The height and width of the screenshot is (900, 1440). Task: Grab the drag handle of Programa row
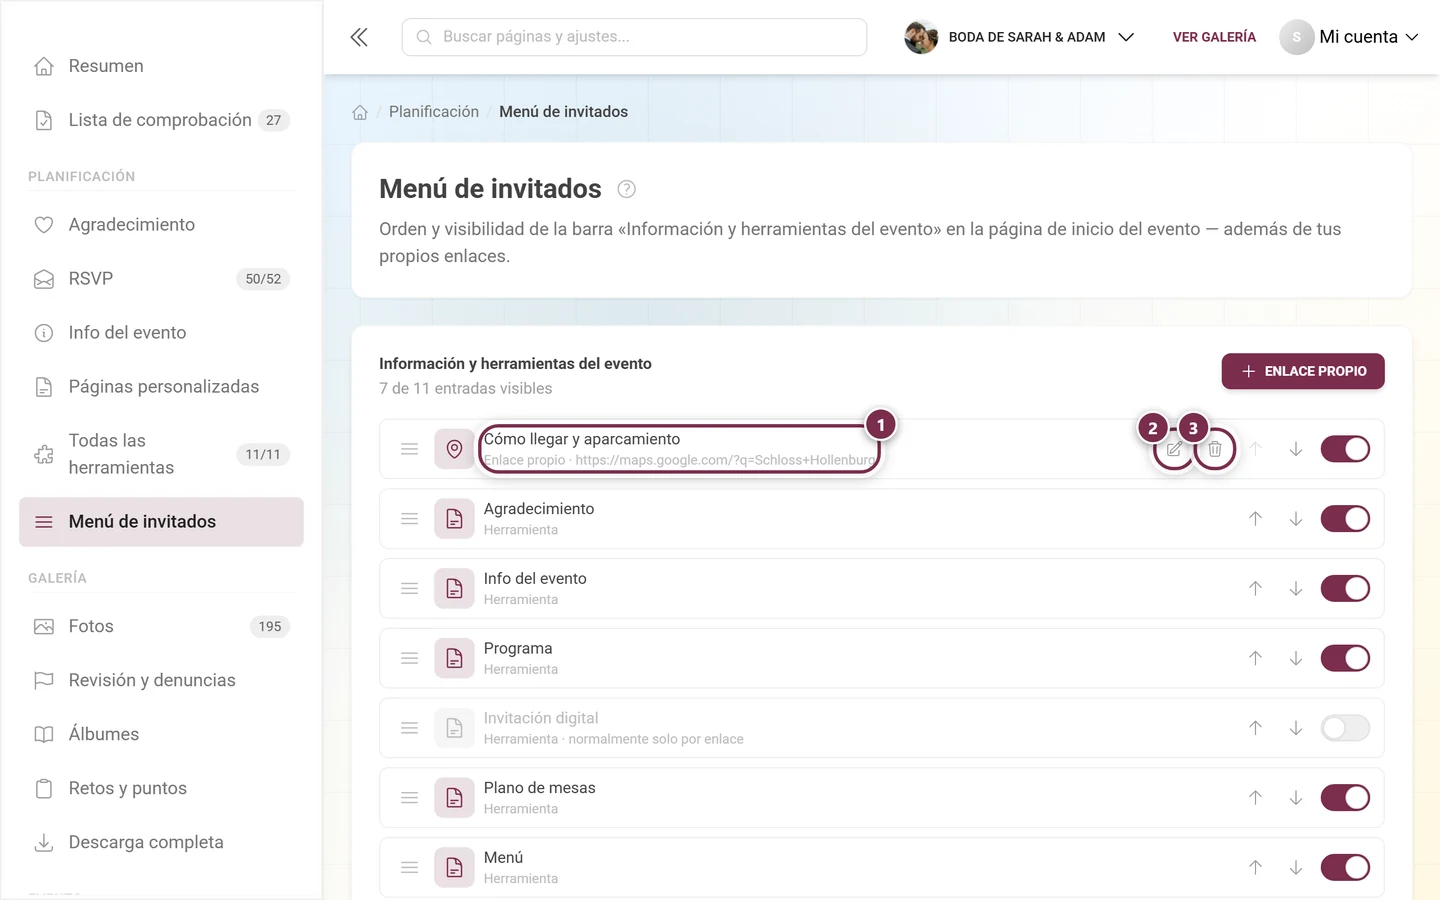[x=409, y=658]
